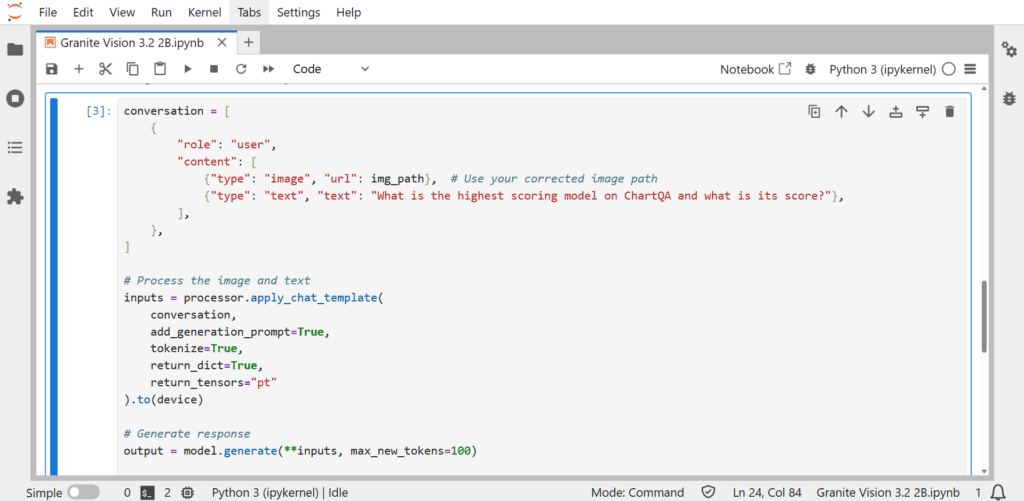Delete the cell with the trash icon
The width and height of the screenshot is (1024, 501).
[x=950, y=112]
